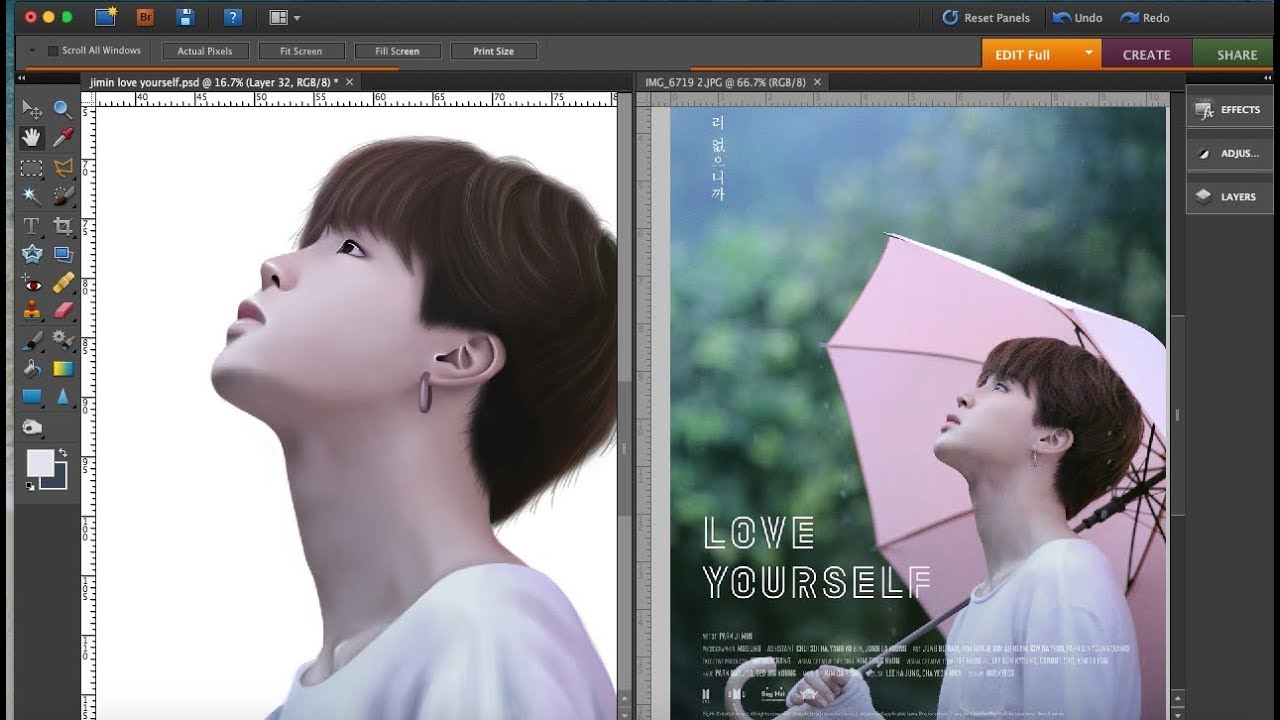
Task: Select the Paint Bucket tool
Action: pos(32,369)
